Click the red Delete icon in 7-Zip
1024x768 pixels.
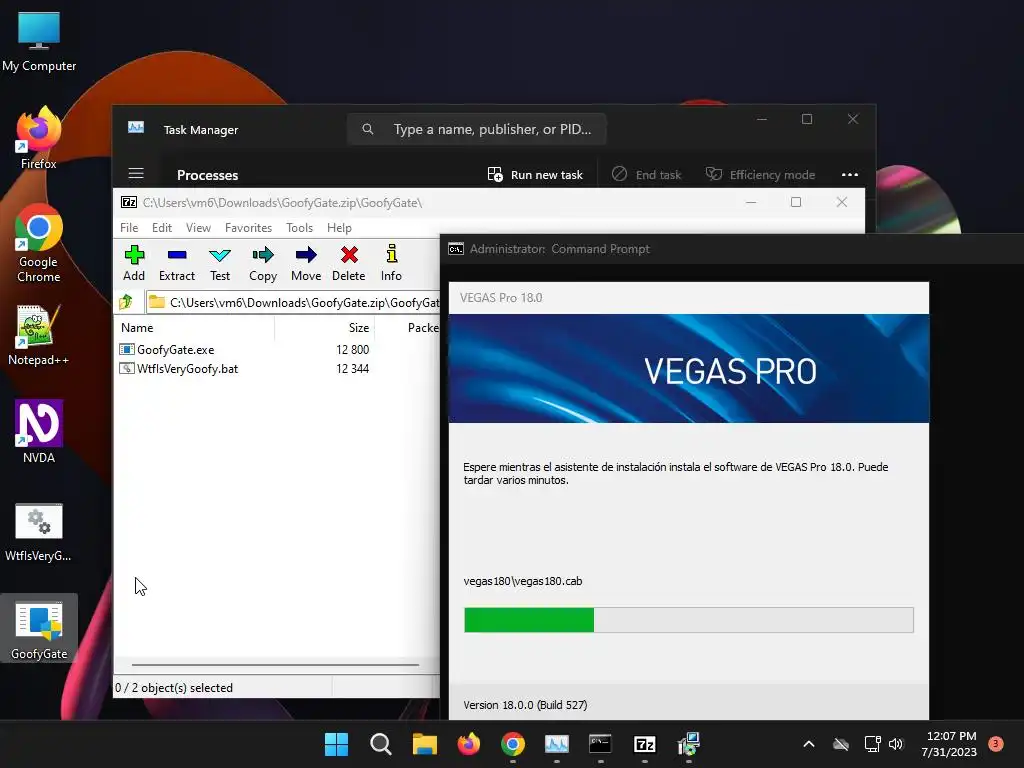click(349, 263)
